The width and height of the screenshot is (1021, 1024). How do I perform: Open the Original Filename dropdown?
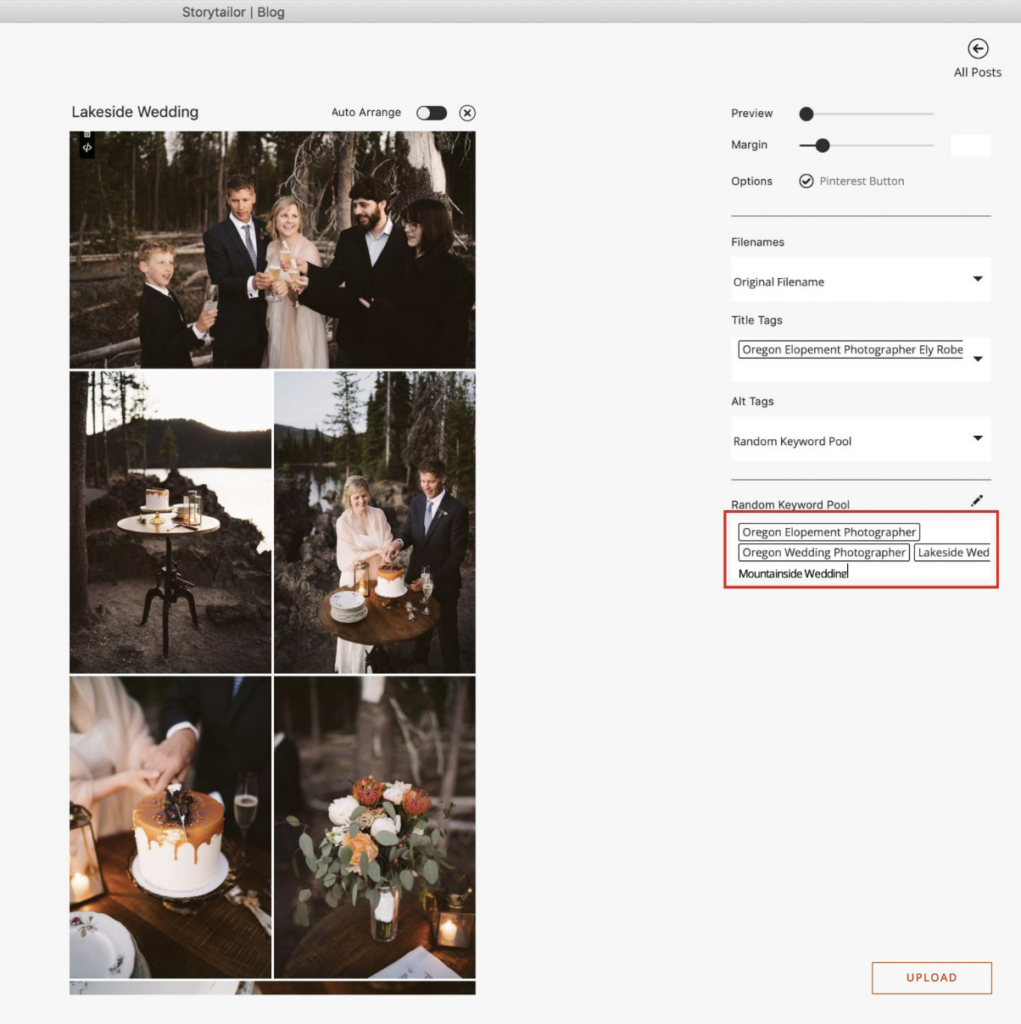[860, 281]
